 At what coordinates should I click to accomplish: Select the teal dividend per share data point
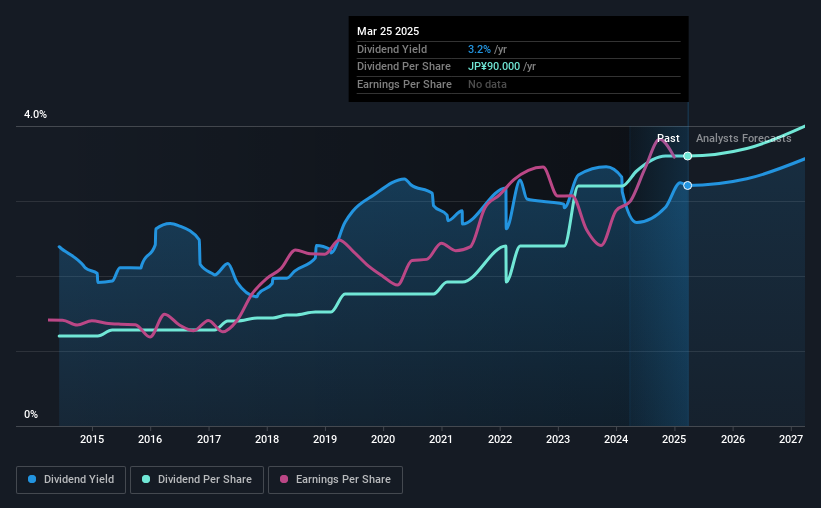tap(687, 156)
